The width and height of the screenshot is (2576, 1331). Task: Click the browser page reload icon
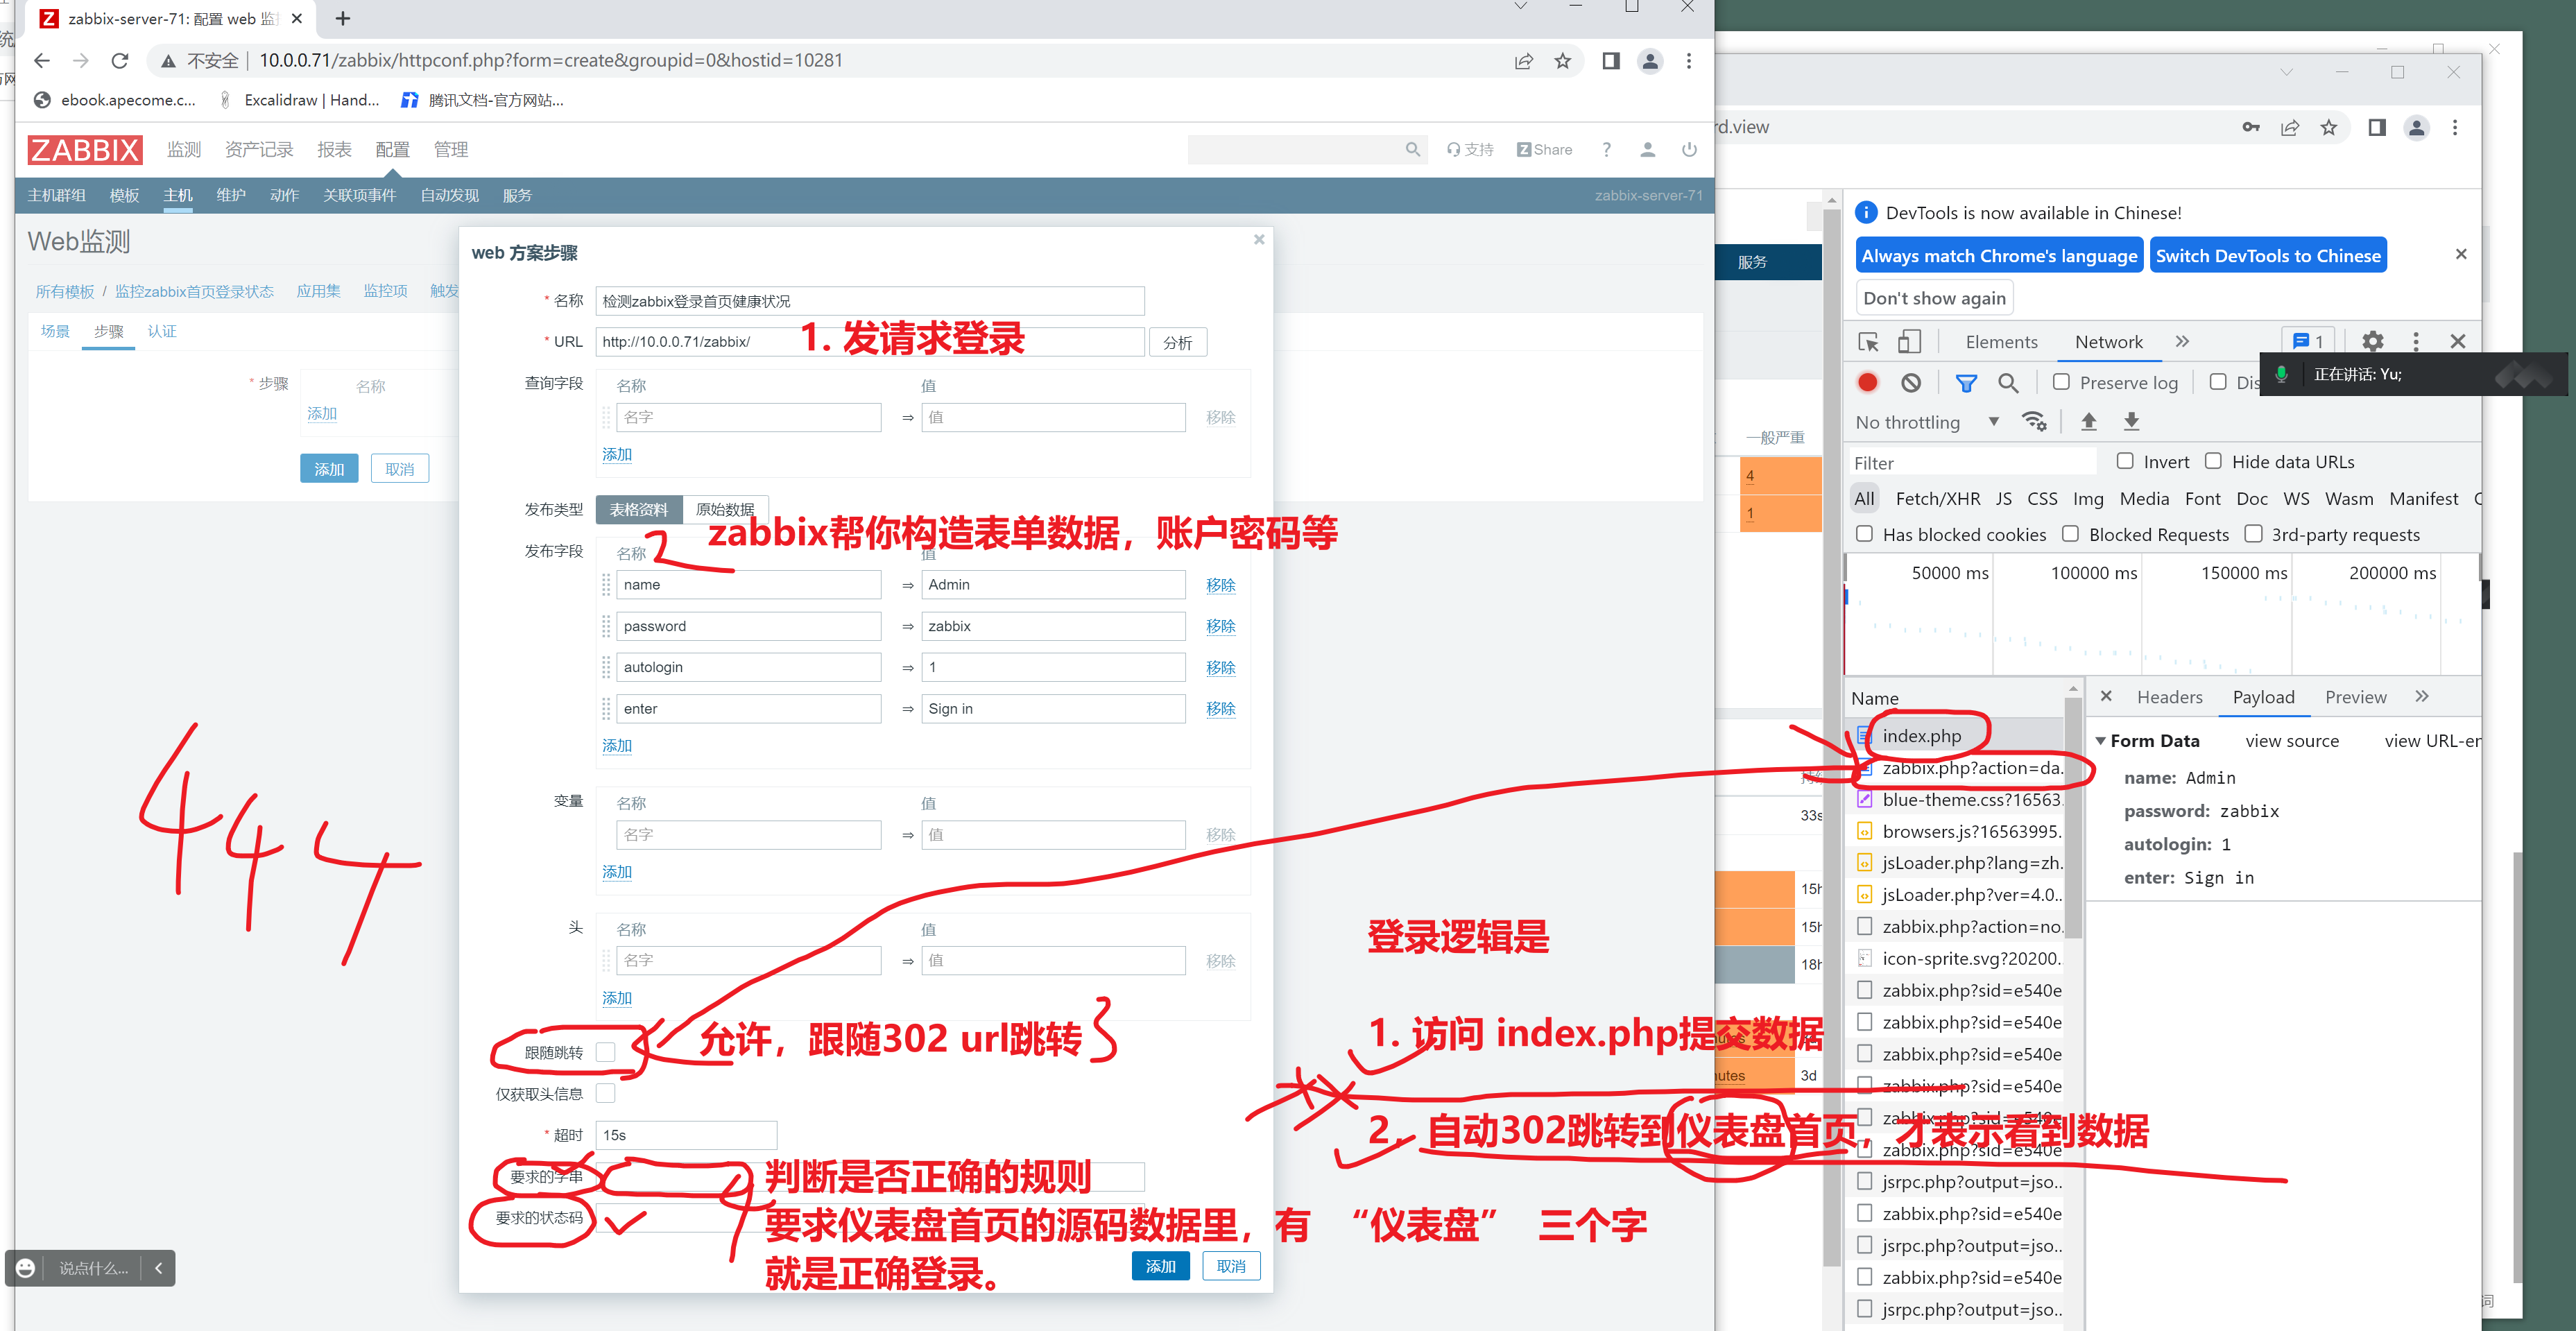click(120, 61)
